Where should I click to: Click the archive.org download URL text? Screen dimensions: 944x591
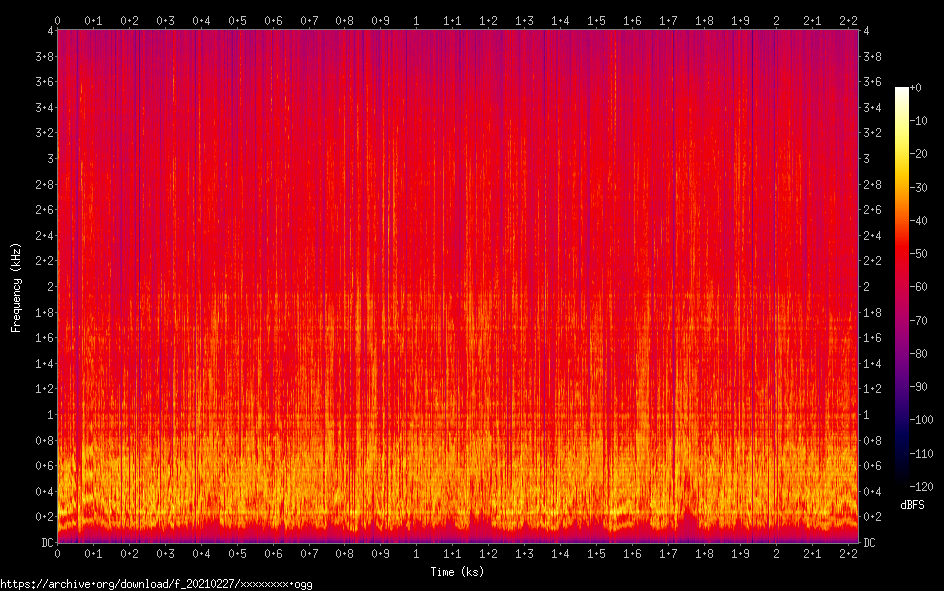click(x=157, y=584)
